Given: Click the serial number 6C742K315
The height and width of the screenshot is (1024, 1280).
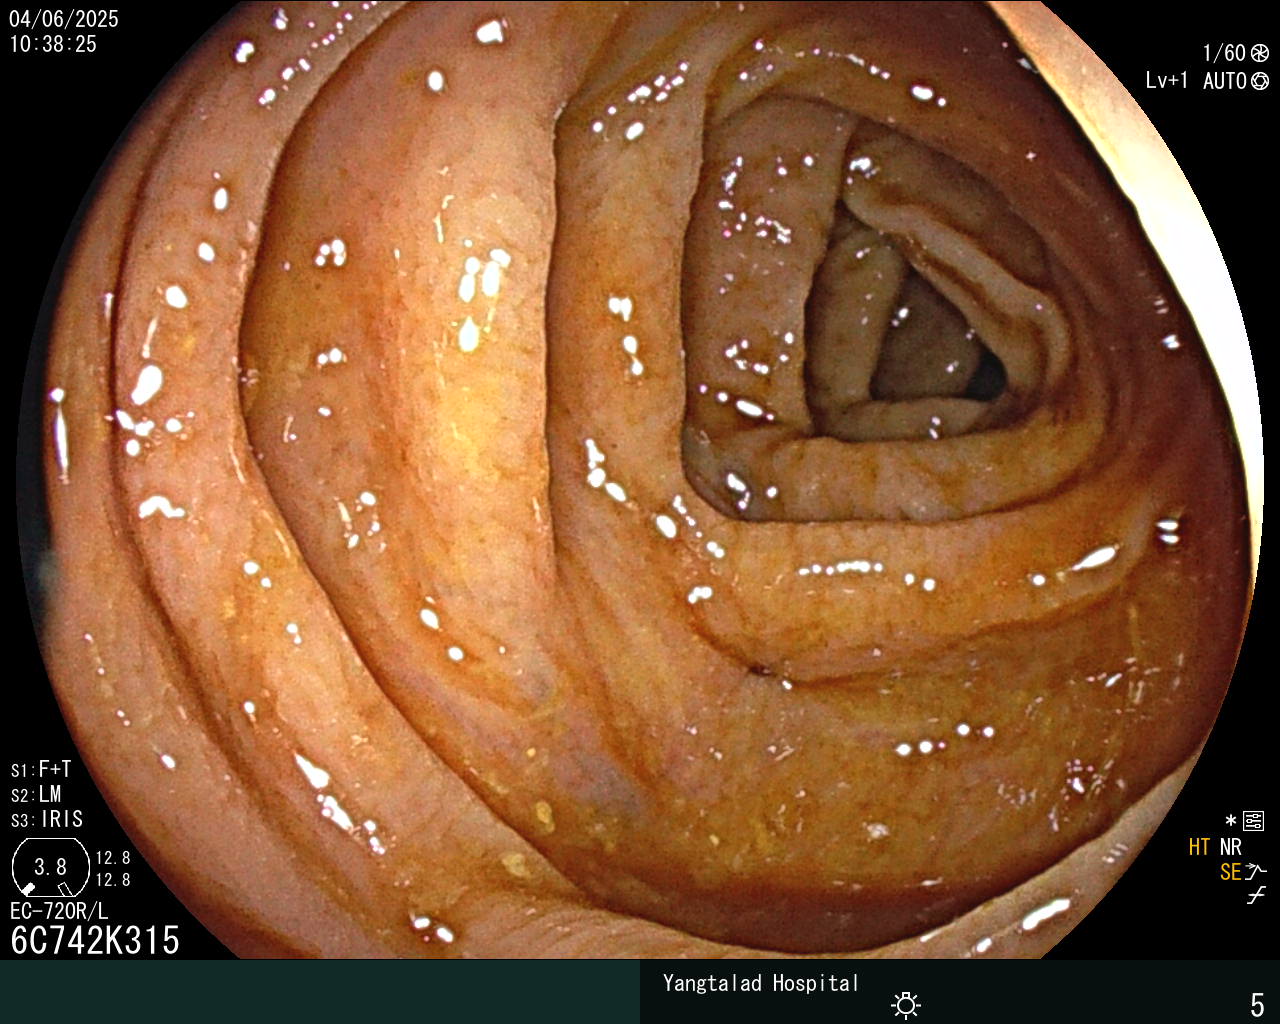Looking at the screenshot, I should tap(95, 940).
